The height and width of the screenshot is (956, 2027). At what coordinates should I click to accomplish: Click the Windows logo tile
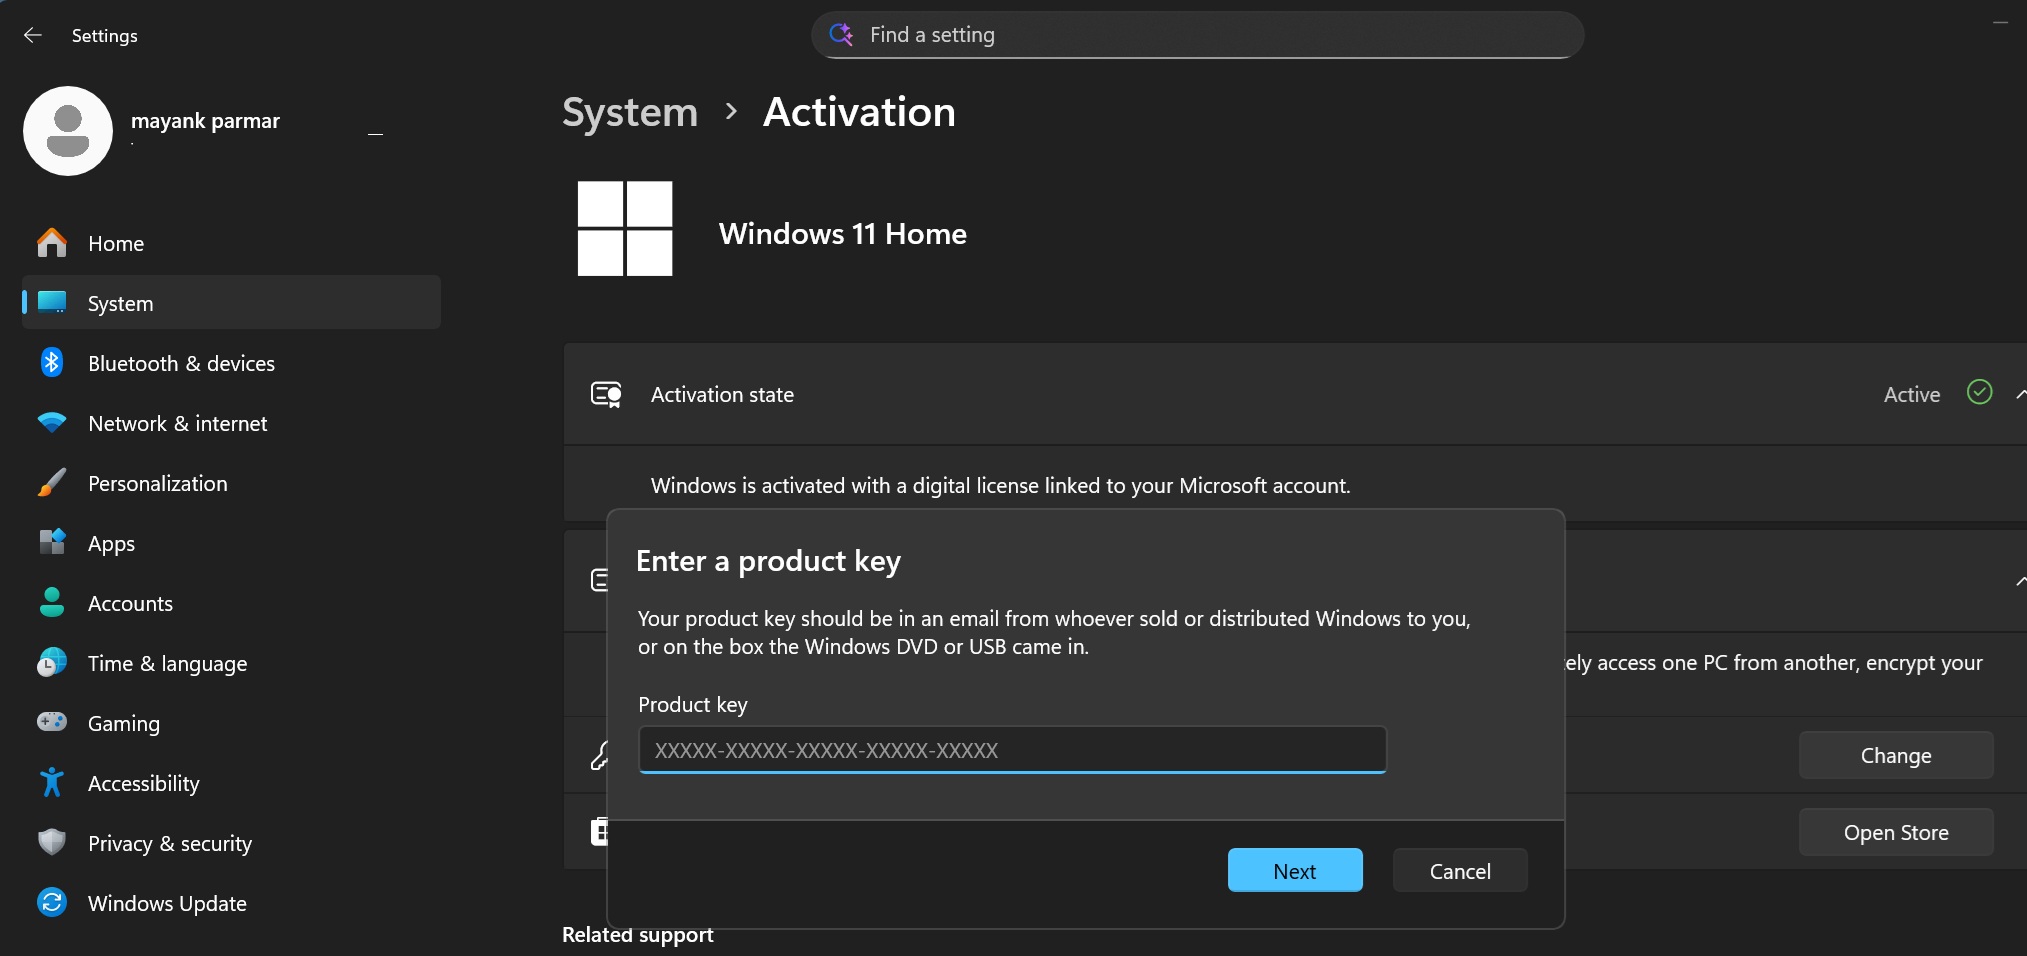625,228
